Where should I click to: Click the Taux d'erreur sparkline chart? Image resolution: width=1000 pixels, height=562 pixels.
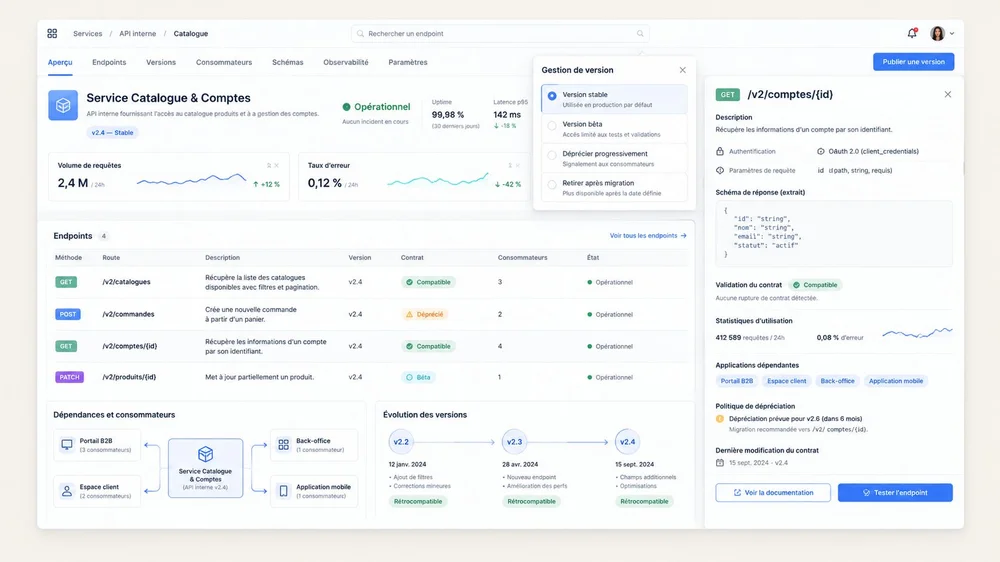click(x=438, y=180)
